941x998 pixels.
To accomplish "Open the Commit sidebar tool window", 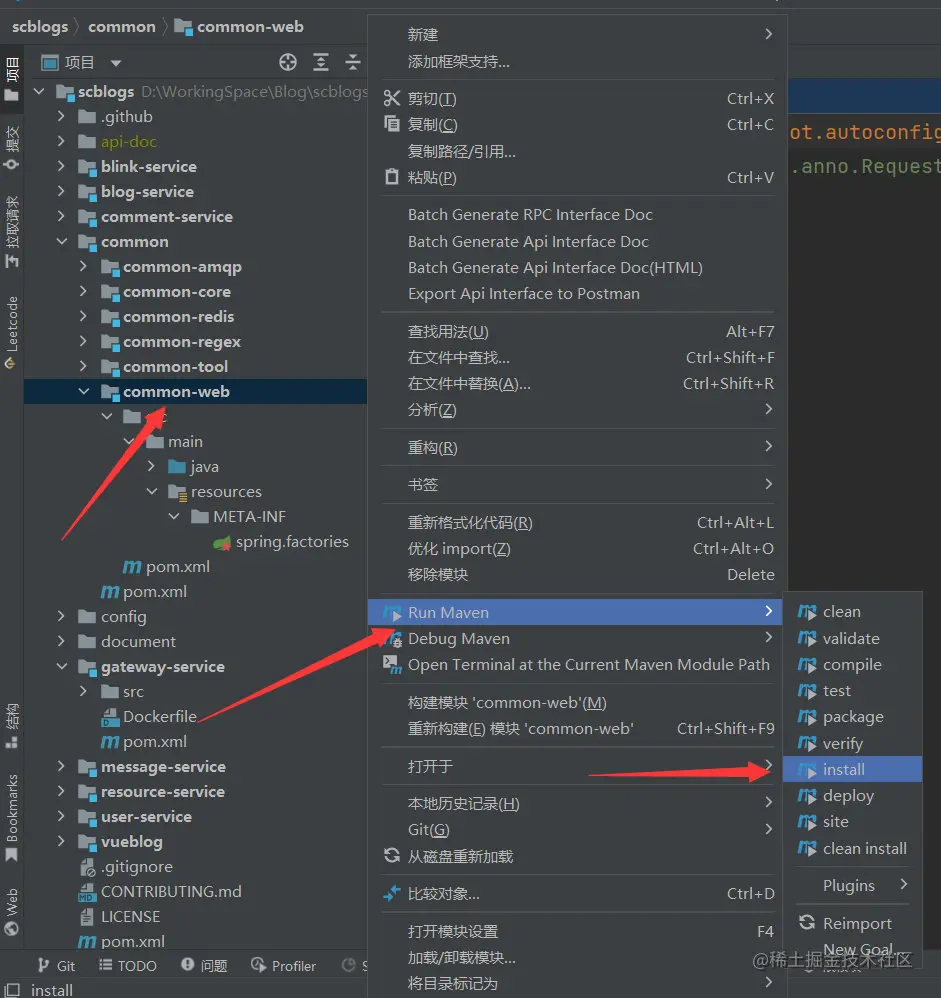I will click(11, 148).
